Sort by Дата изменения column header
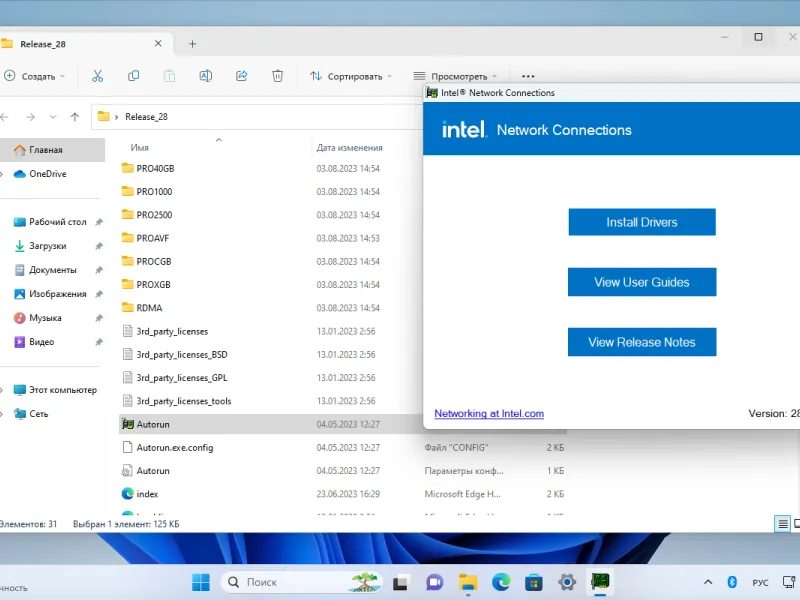 [349, 147]
